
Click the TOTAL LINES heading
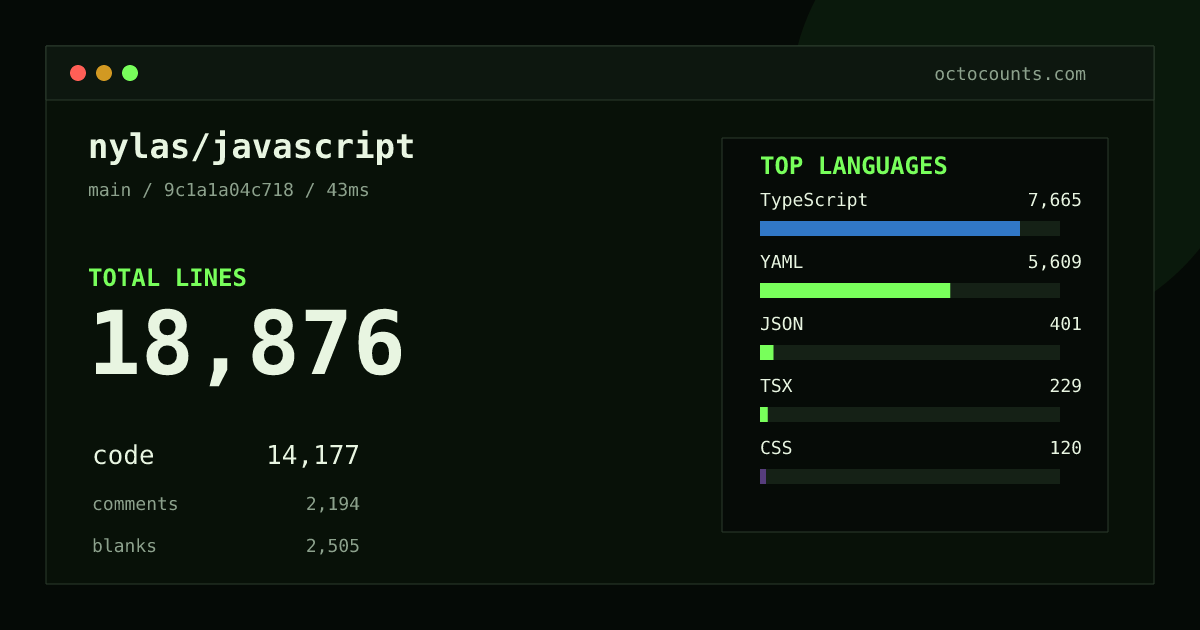point(167,278)
